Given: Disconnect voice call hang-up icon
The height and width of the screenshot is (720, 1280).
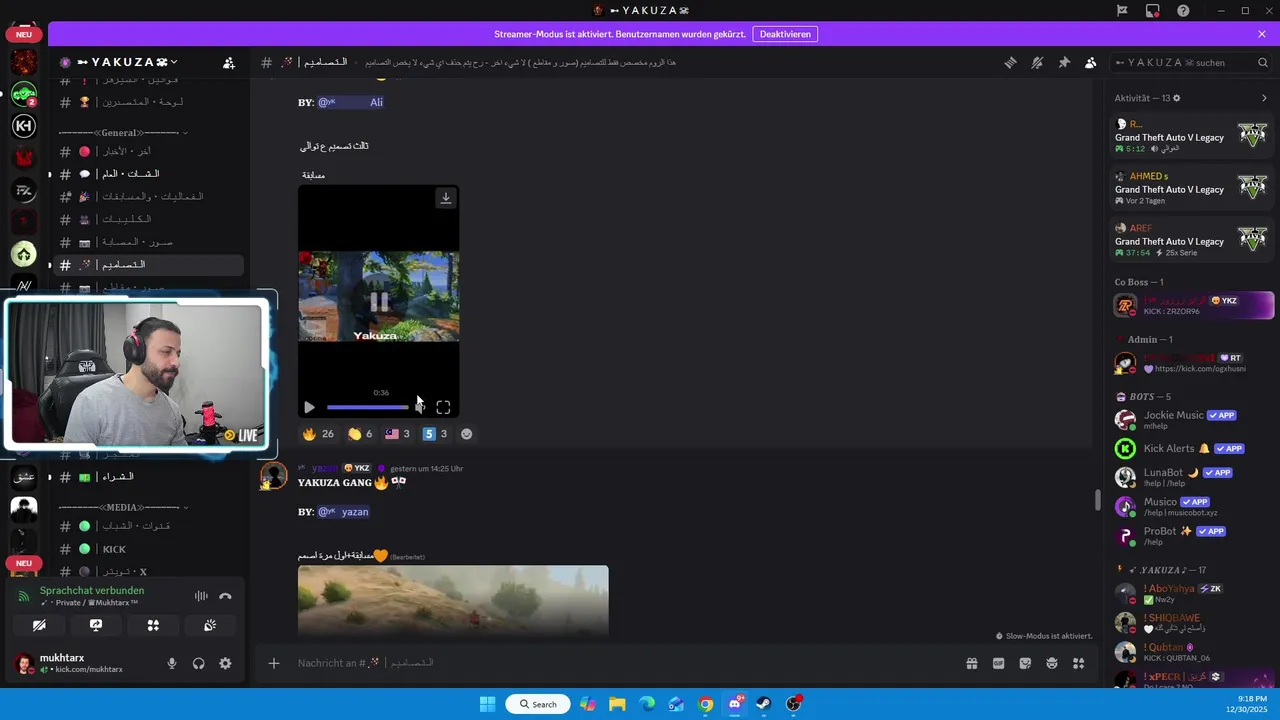Looking at the screenshot, I should pyautogui.click(x=225, y=596).
